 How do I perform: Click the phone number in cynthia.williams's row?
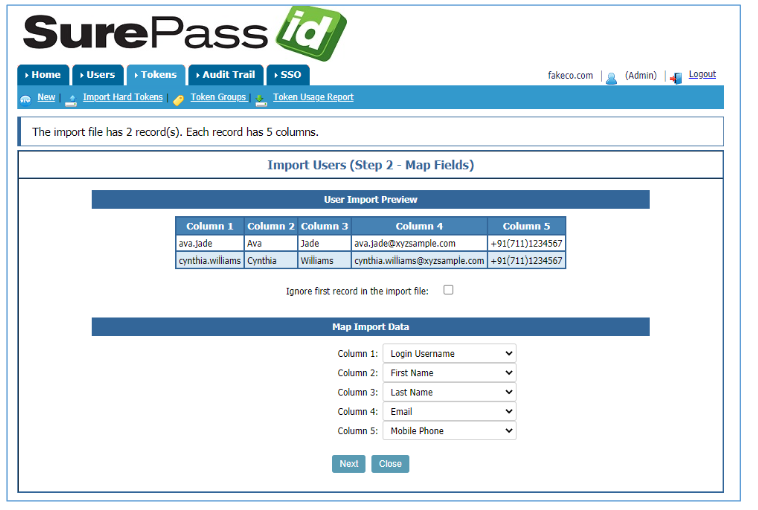526,261
